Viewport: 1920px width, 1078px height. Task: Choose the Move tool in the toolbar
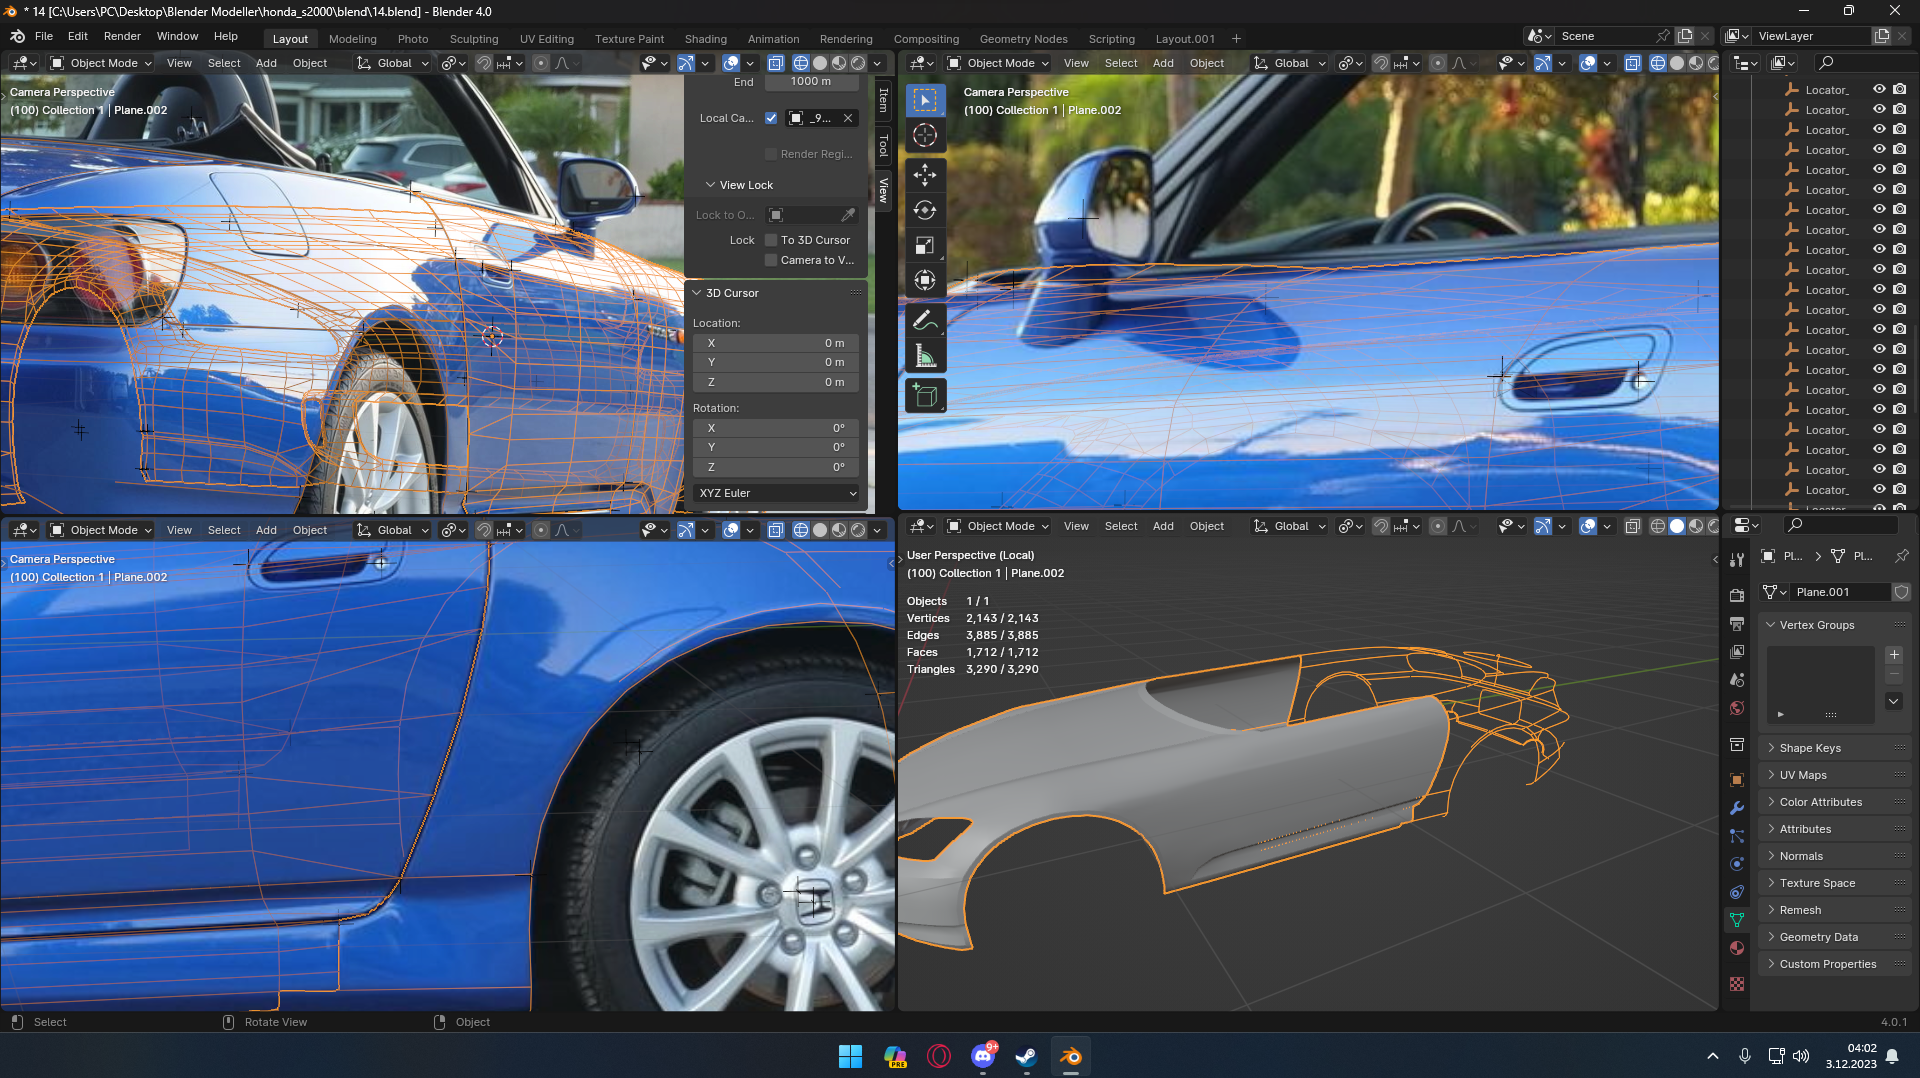pyautogui.click(x=925, y=175)
